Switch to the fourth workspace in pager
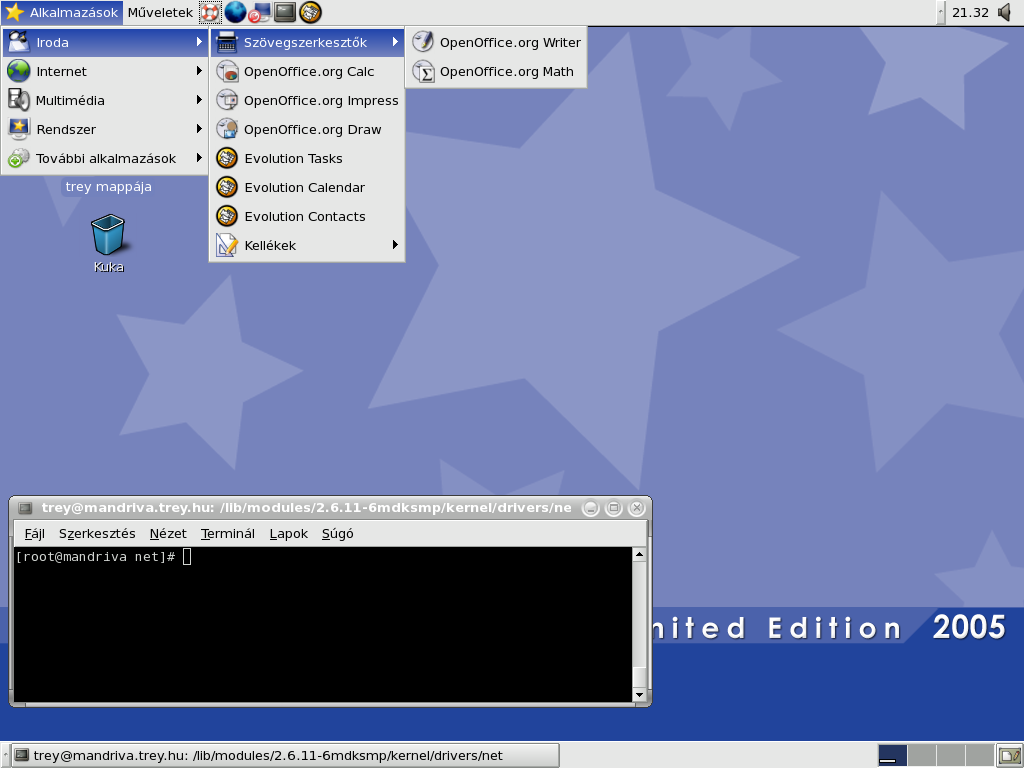Viewport: 1024px width, 768px height. [980, 756]
